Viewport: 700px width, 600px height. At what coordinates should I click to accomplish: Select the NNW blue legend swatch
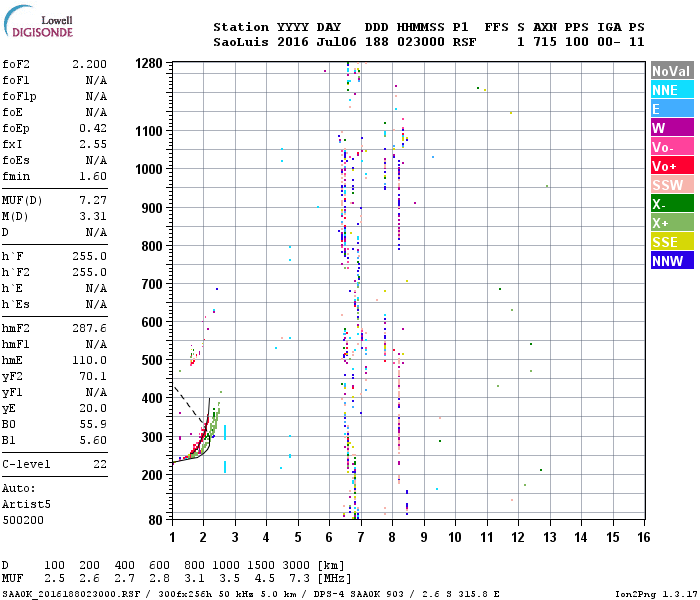[x=672, y=261]
